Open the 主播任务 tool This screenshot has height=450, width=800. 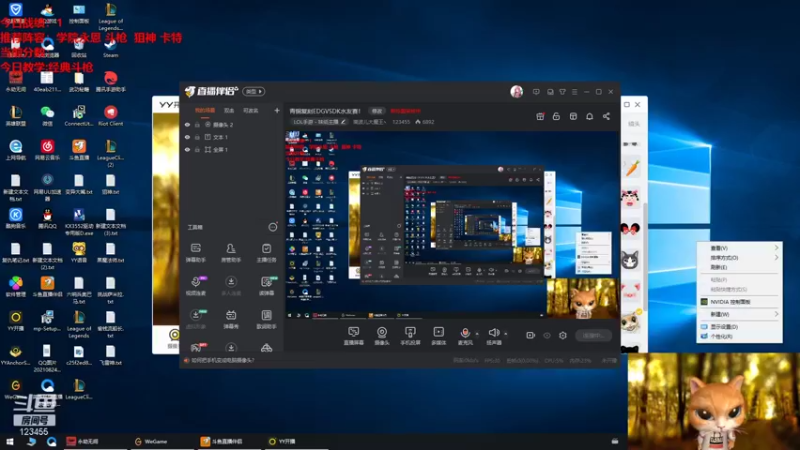pyautogui.click(x=266, y=253)
